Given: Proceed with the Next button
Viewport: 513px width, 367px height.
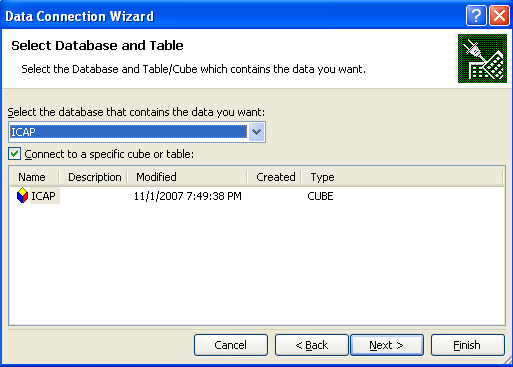Looking at the screenshot, I should coord(387,345).
